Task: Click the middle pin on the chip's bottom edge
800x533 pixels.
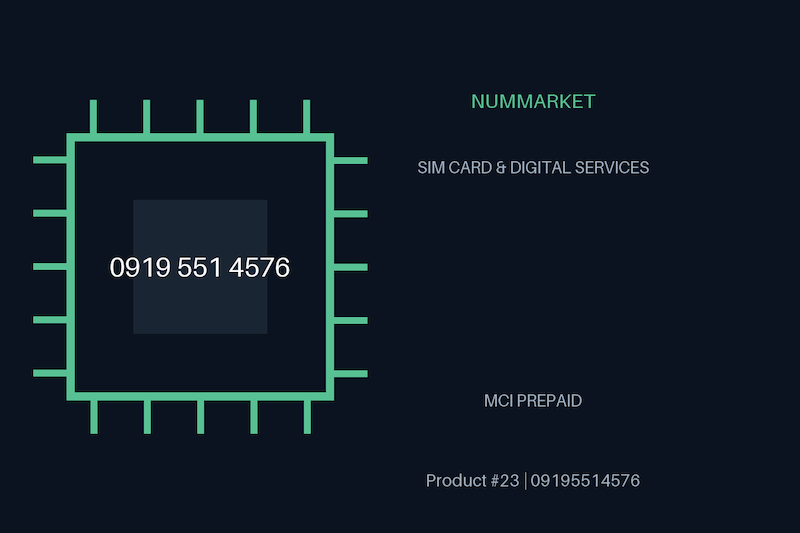Action: pos(201,417)
